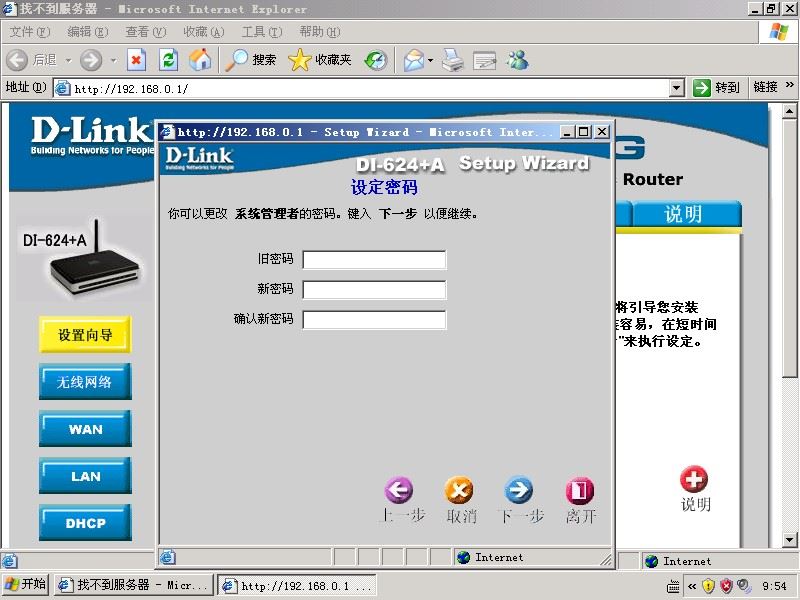Click the URL text in the address bar

[131, 89]
